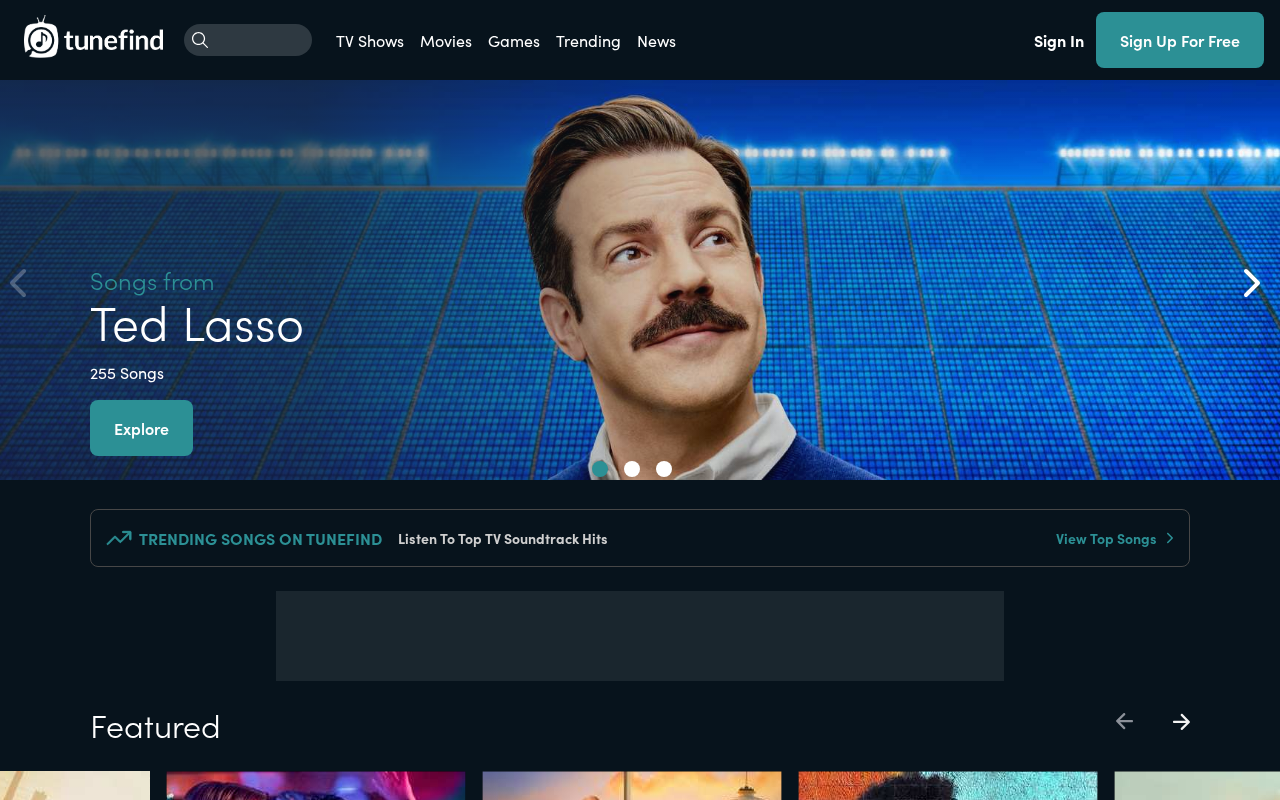Click the trending chart arrow icon
This screenshot has width=1280, height=800.
coord(119,538)
